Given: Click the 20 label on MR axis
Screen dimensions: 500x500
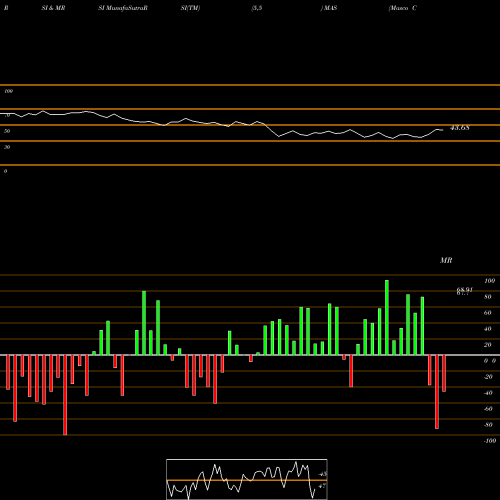Looking at the screenshot, I should [487, 345].
